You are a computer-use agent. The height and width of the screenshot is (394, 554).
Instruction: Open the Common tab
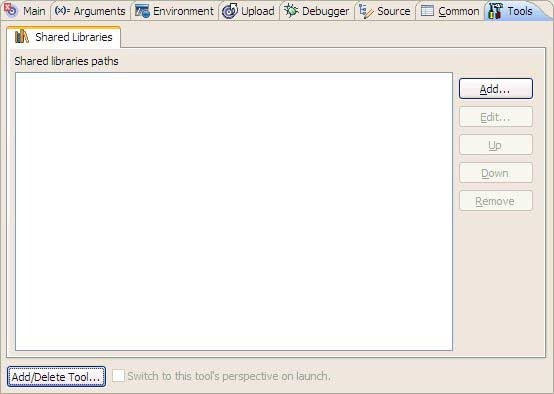[450, 11]
